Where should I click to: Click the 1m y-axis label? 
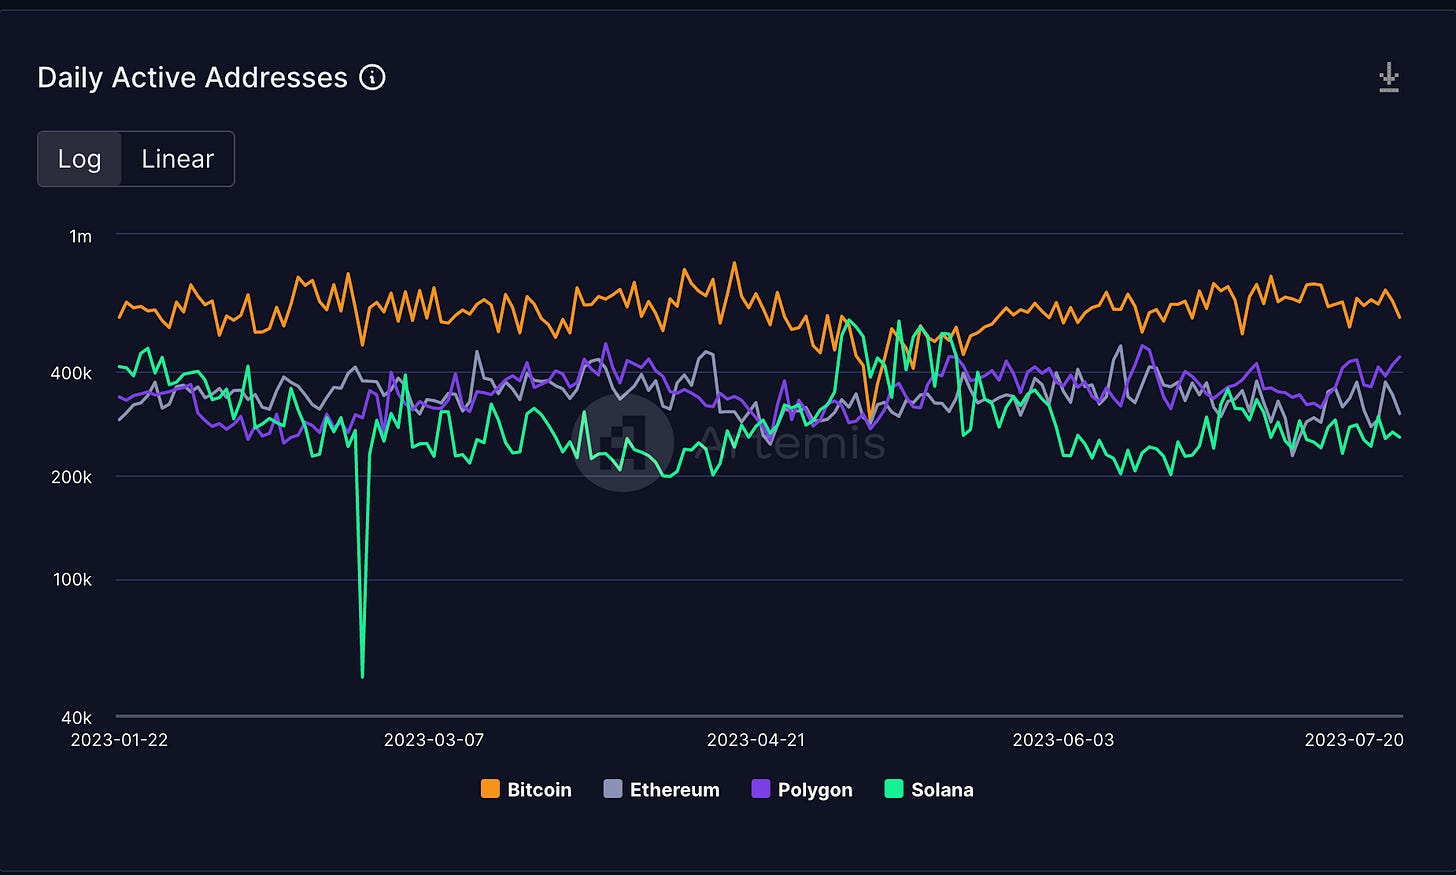coord(80,236)
